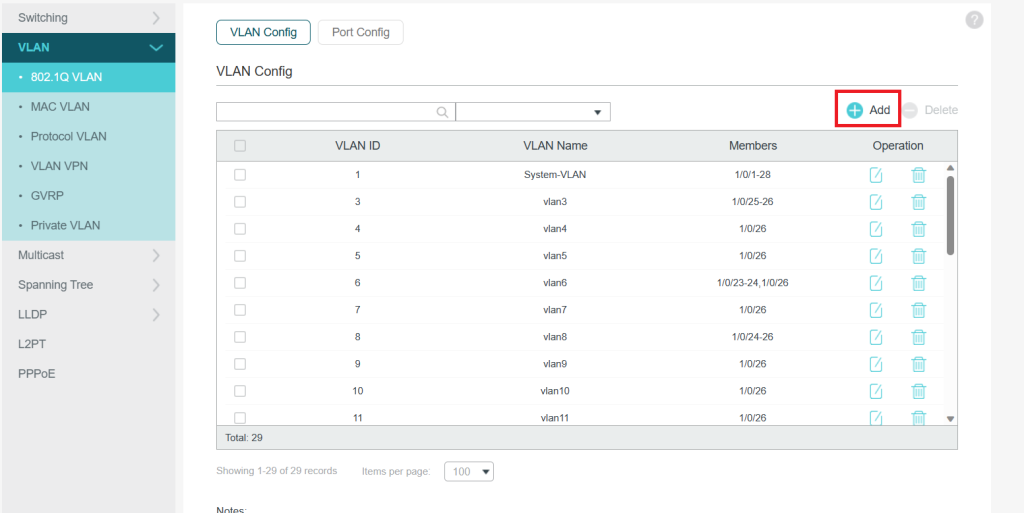Viewport: 1024px width, 513px height.
Task: Click trash icon for vlan7
Action: point(918,310)
